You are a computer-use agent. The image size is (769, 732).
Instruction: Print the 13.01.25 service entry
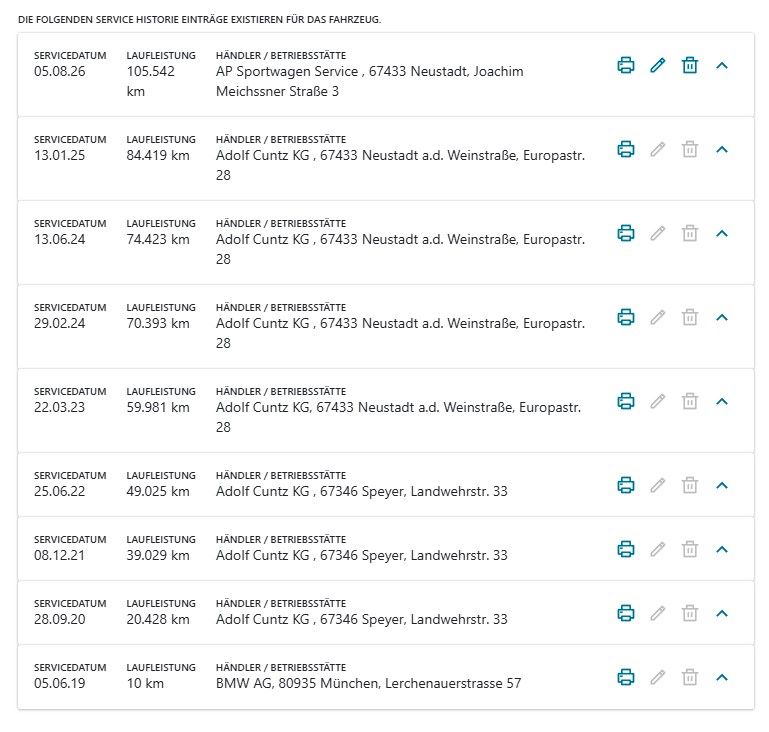point(625,149)
